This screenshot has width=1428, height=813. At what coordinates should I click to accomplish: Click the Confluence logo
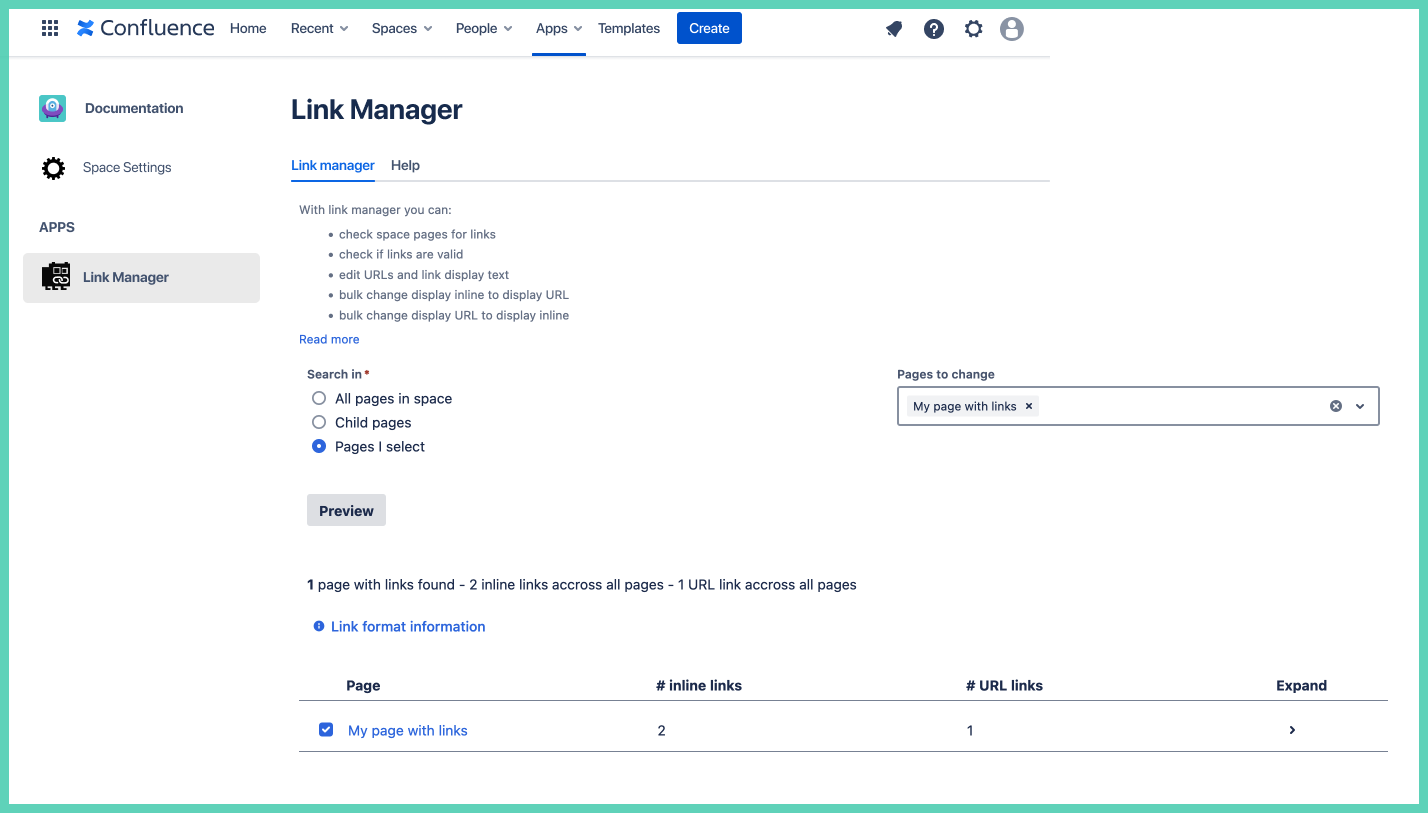145,28
